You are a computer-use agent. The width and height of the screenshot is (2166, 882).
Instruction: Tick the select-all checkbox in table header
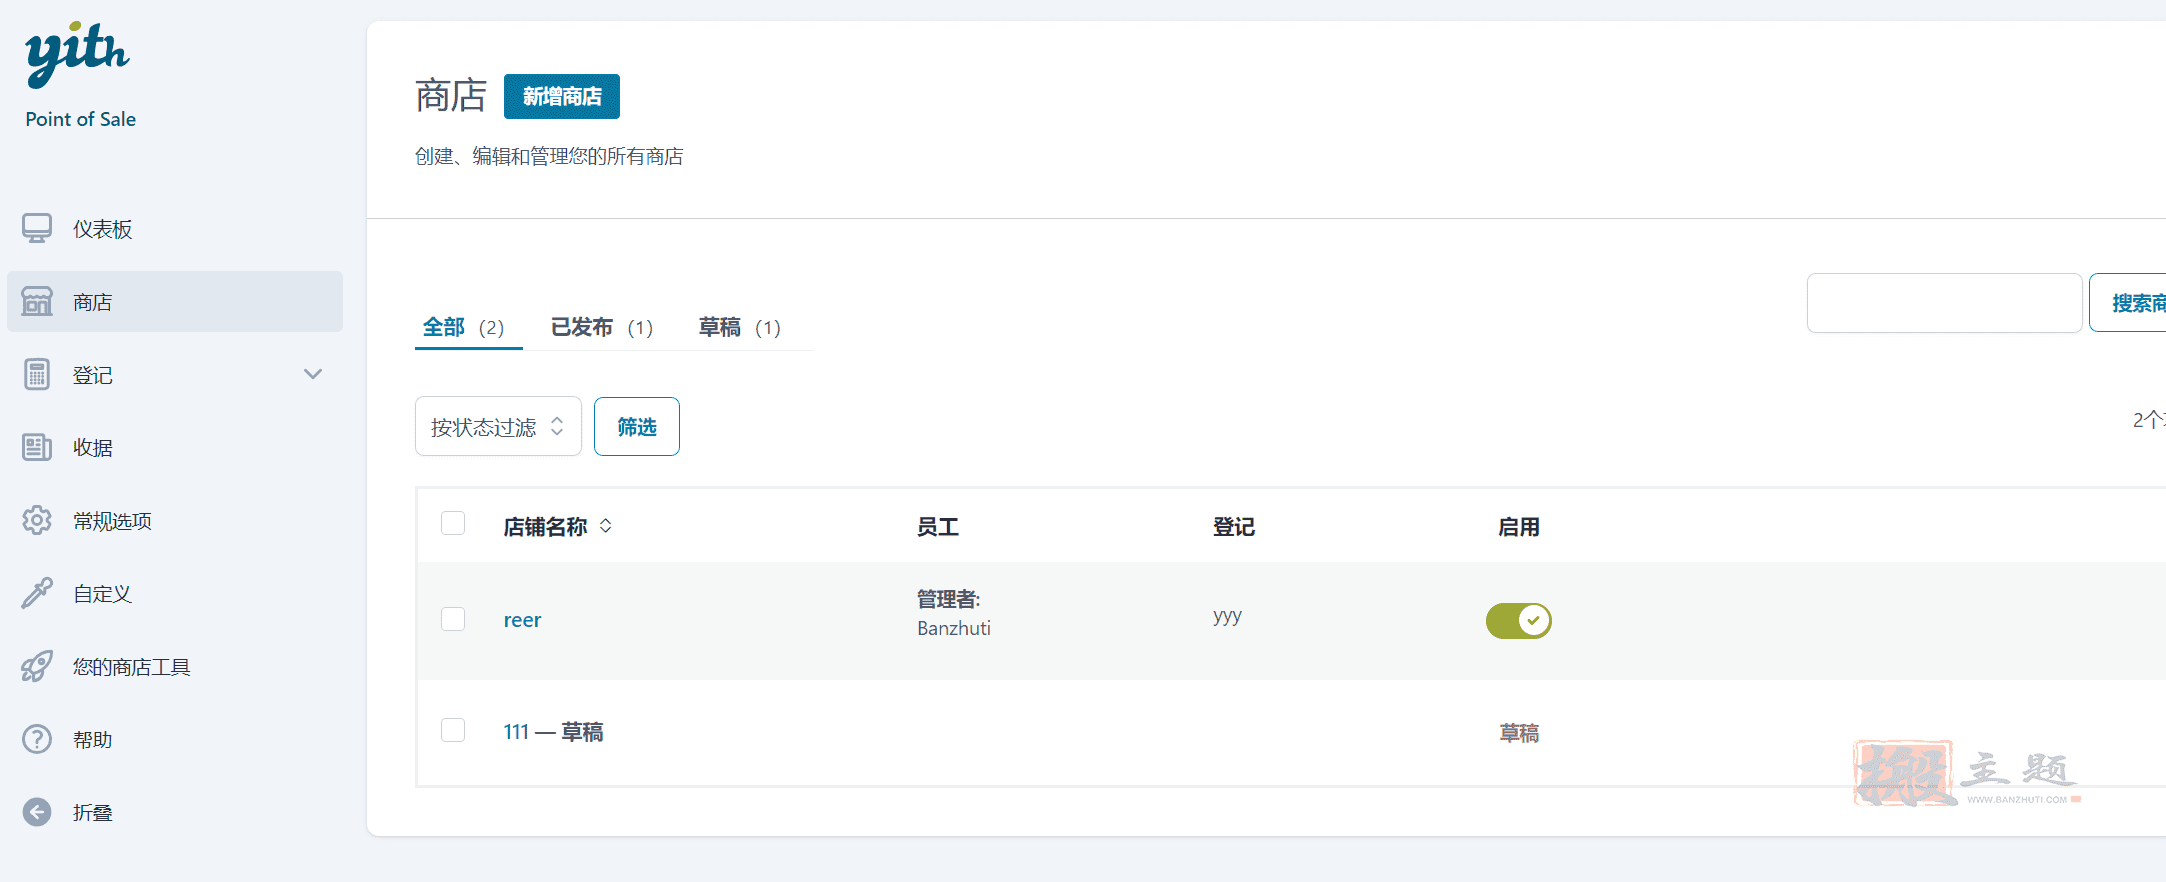(453, 523)
